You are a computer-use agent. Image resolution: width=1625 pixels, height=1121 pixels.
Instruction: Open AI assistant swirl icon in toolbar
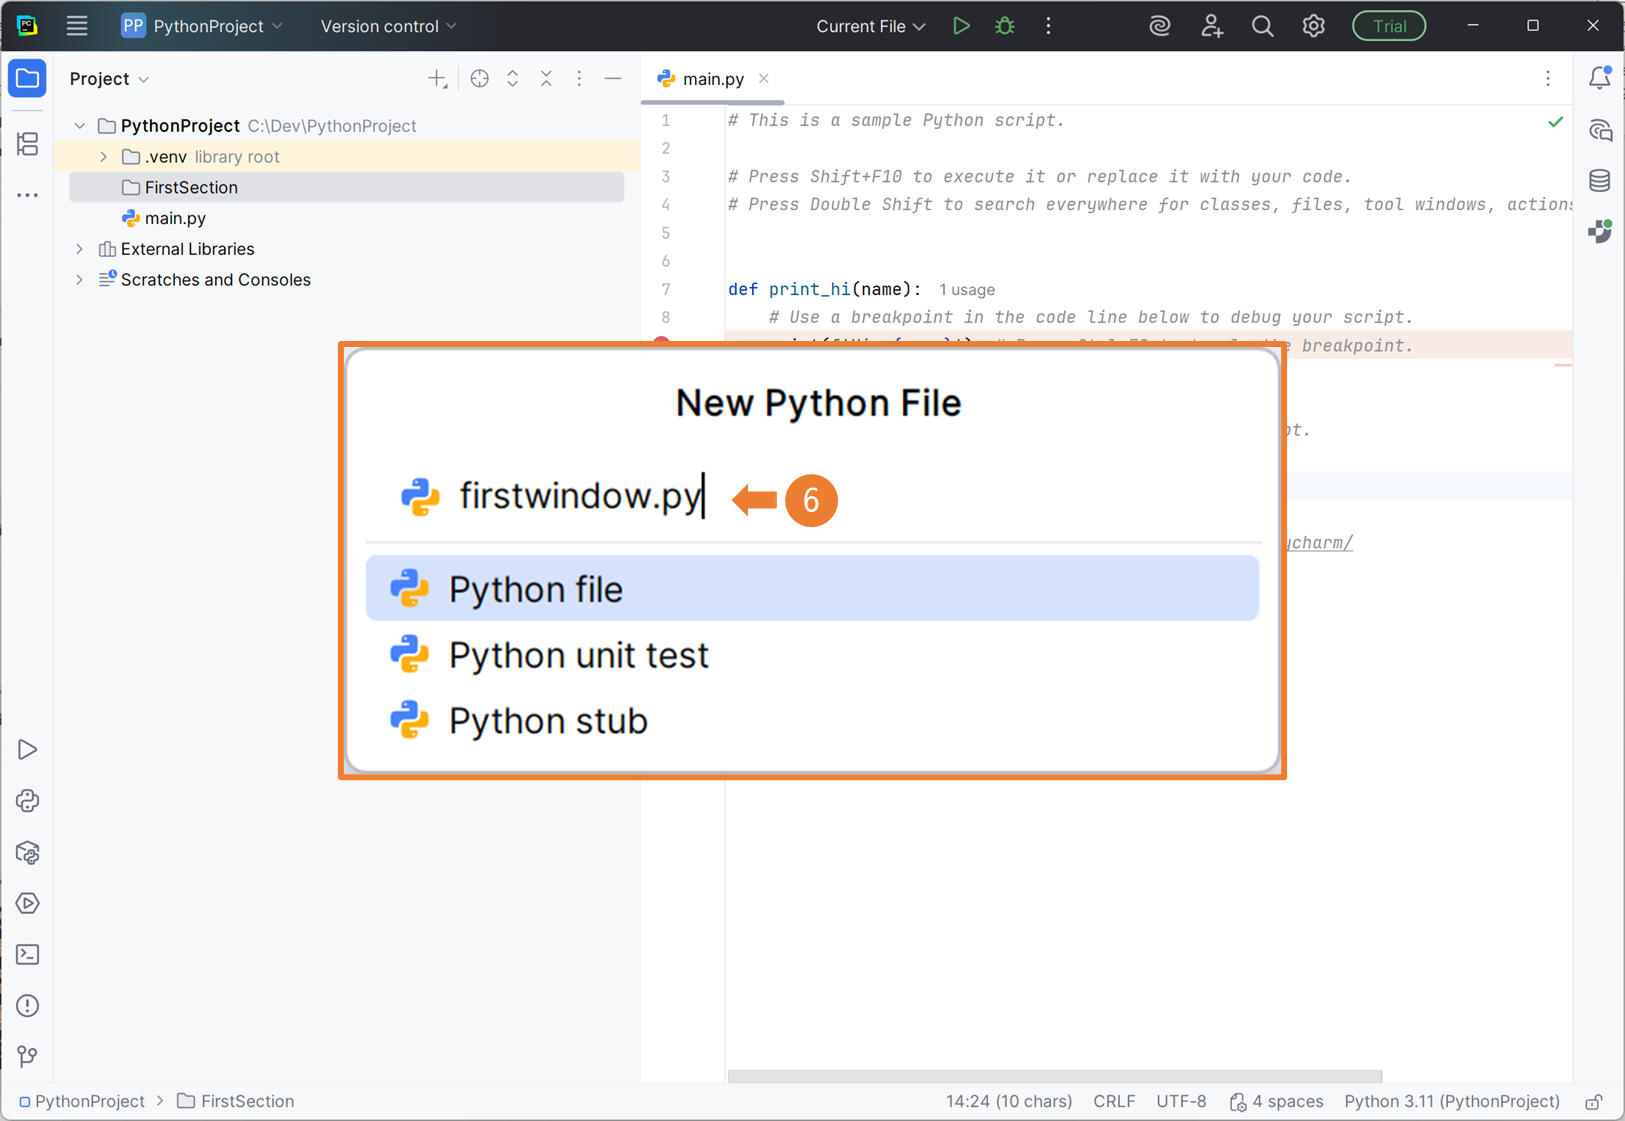coord(1160,26)
